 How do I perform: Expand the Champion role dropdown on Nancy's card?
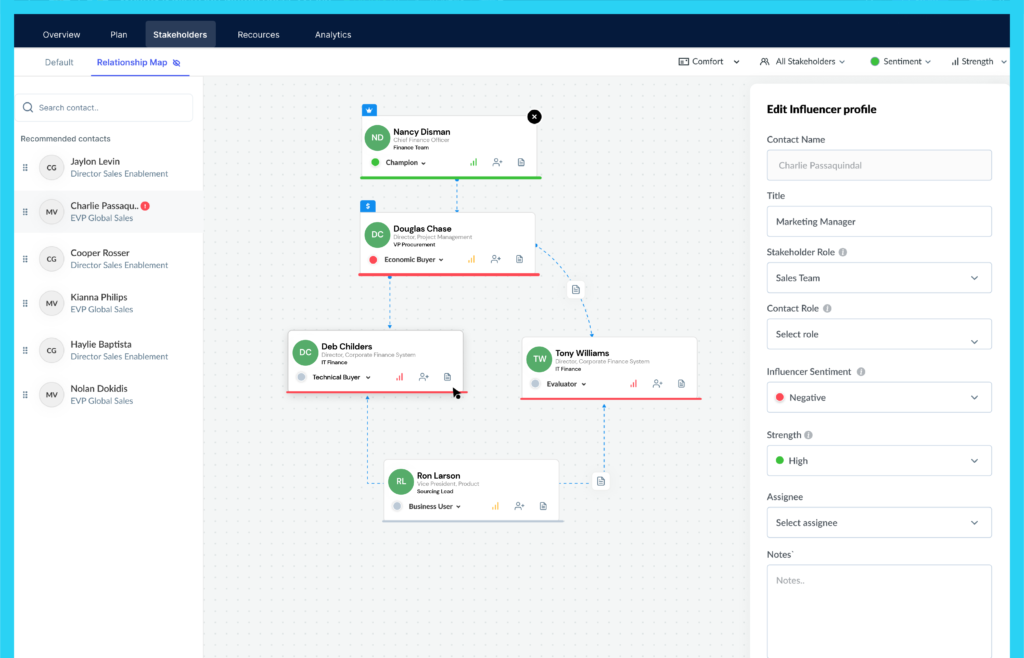[405, 163]
